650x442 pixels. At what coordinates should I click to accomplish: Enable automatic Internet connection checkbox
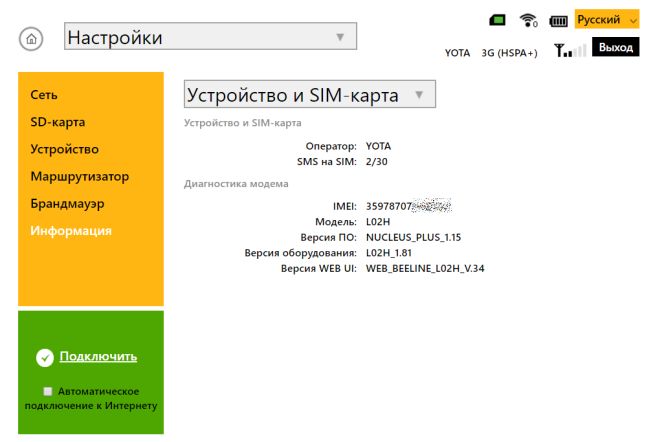tap(48, 391)
